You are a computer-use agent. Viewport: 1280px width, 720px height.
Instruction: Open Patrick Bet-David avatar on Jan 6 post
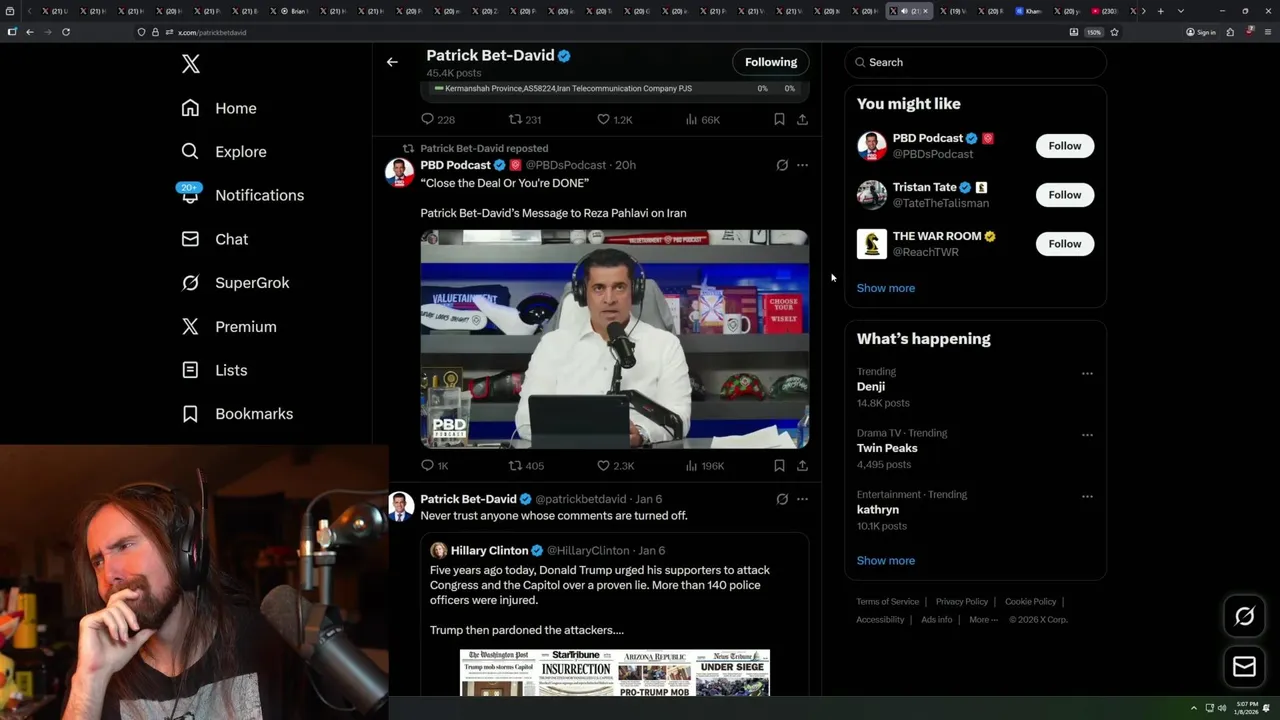click(400, 506)
